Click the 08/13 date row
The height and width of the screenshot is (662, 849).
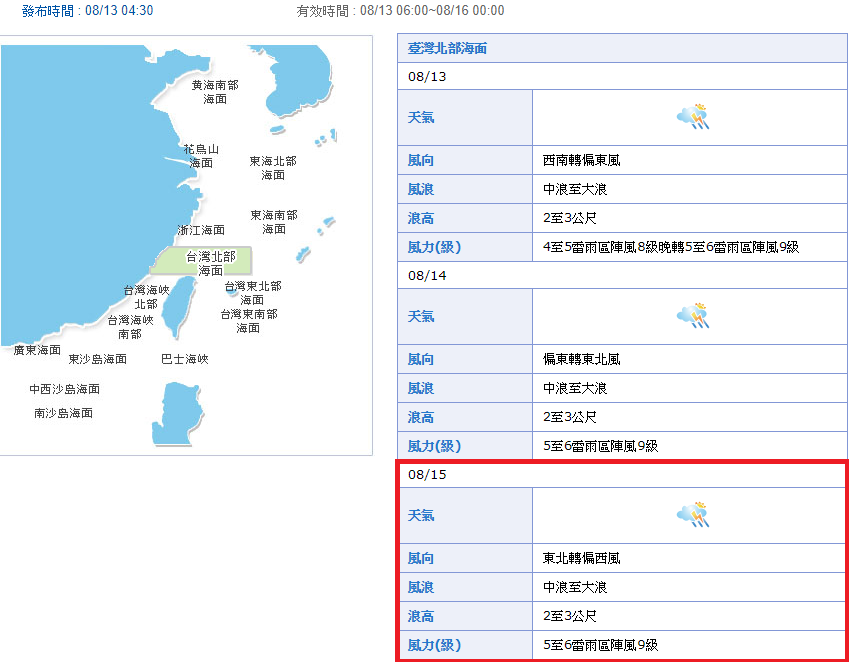coord(622,76)
